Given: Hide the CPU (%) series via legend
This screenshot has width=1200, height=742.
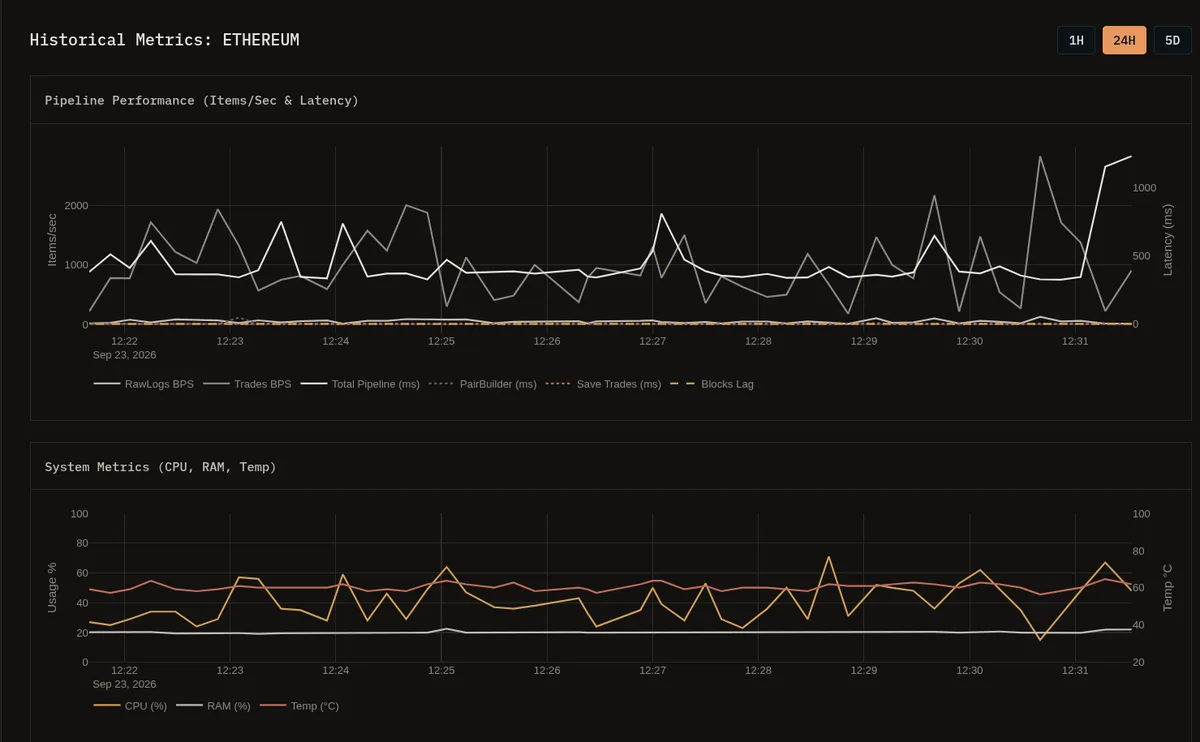Looking at the screenshot, I should click(131, 706).
